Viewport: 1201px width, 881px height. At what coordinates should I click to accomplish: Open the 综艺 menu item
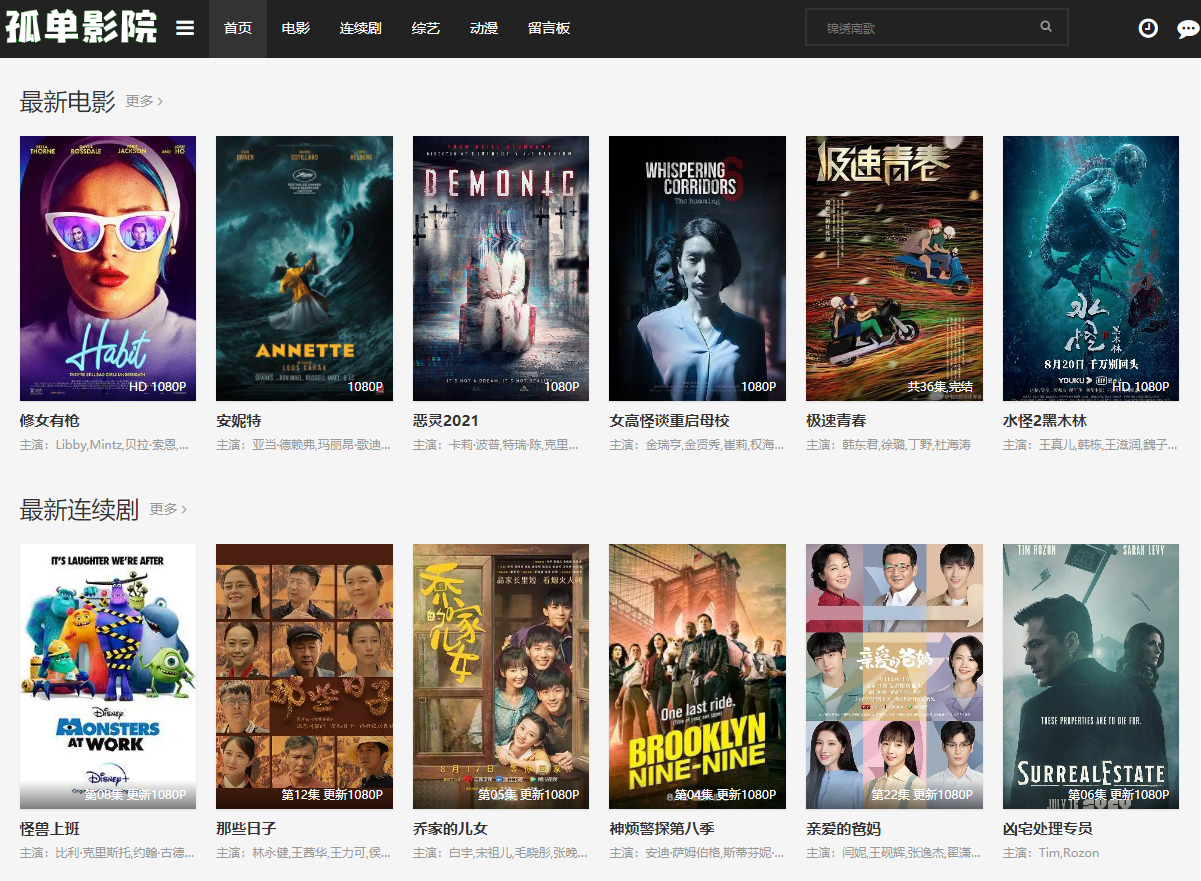[426, 28]
